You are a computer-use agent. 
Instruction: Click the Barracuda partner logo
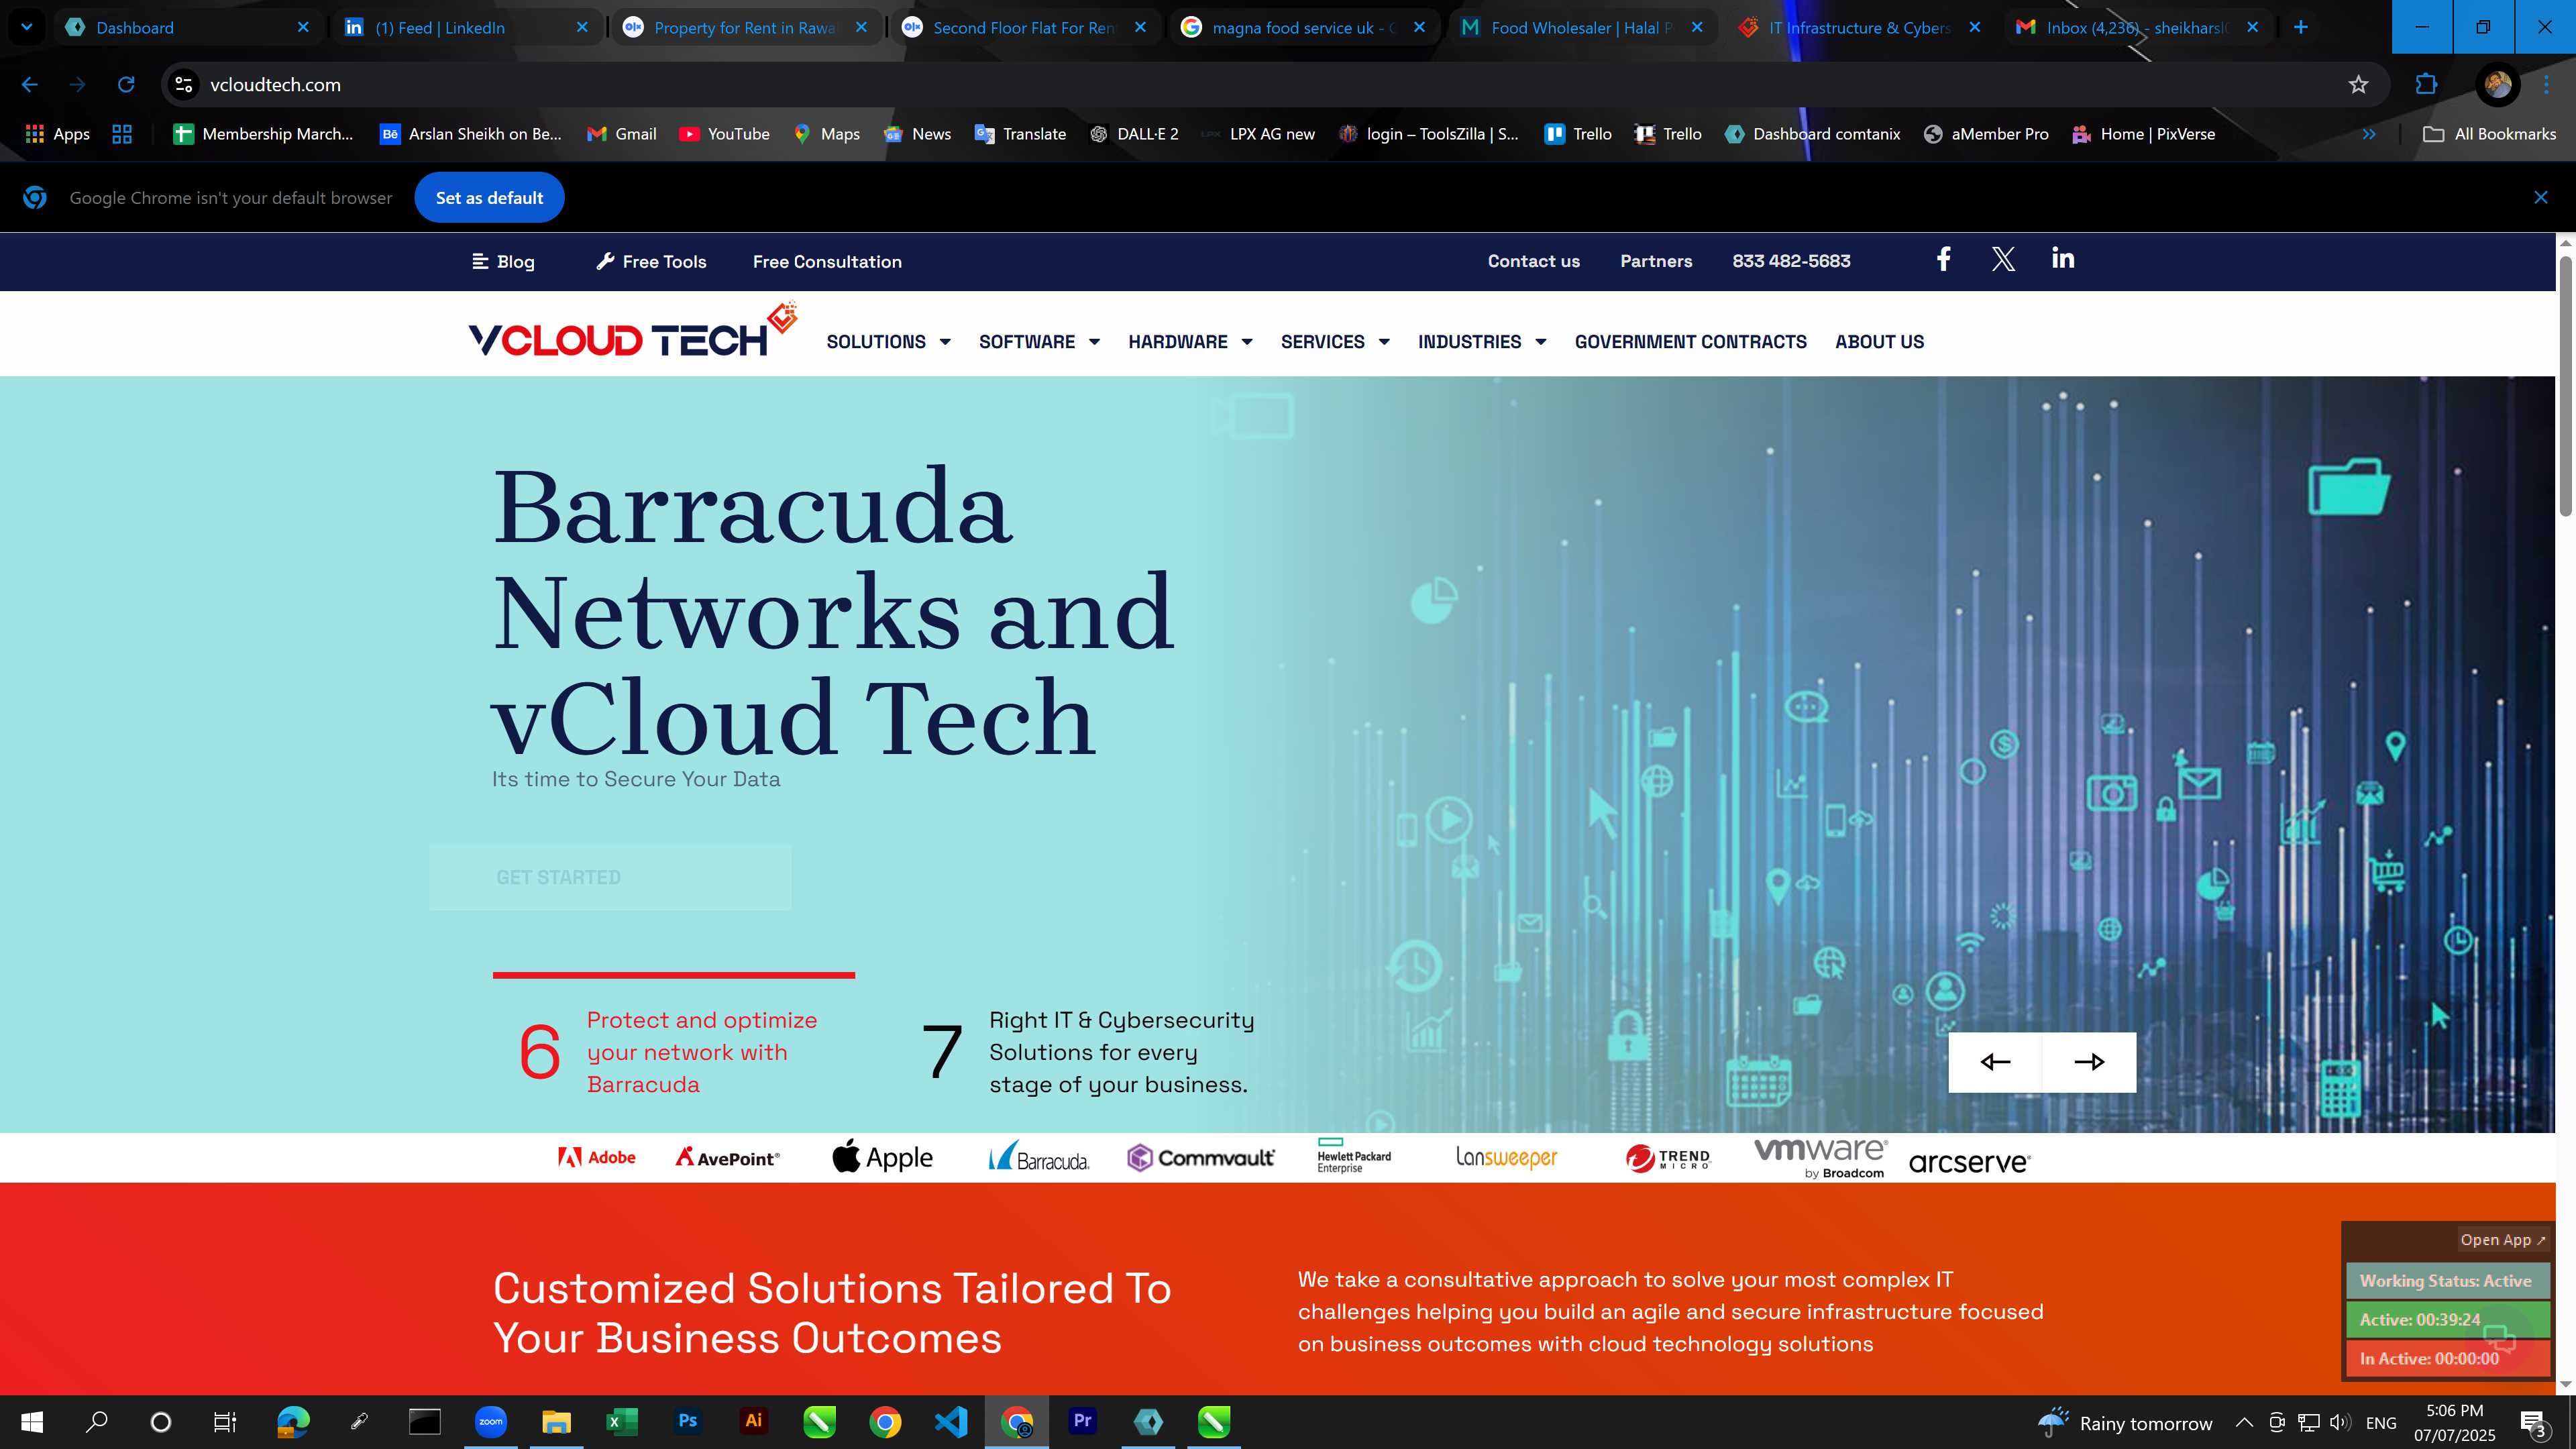click(x=1039, y=1157)
